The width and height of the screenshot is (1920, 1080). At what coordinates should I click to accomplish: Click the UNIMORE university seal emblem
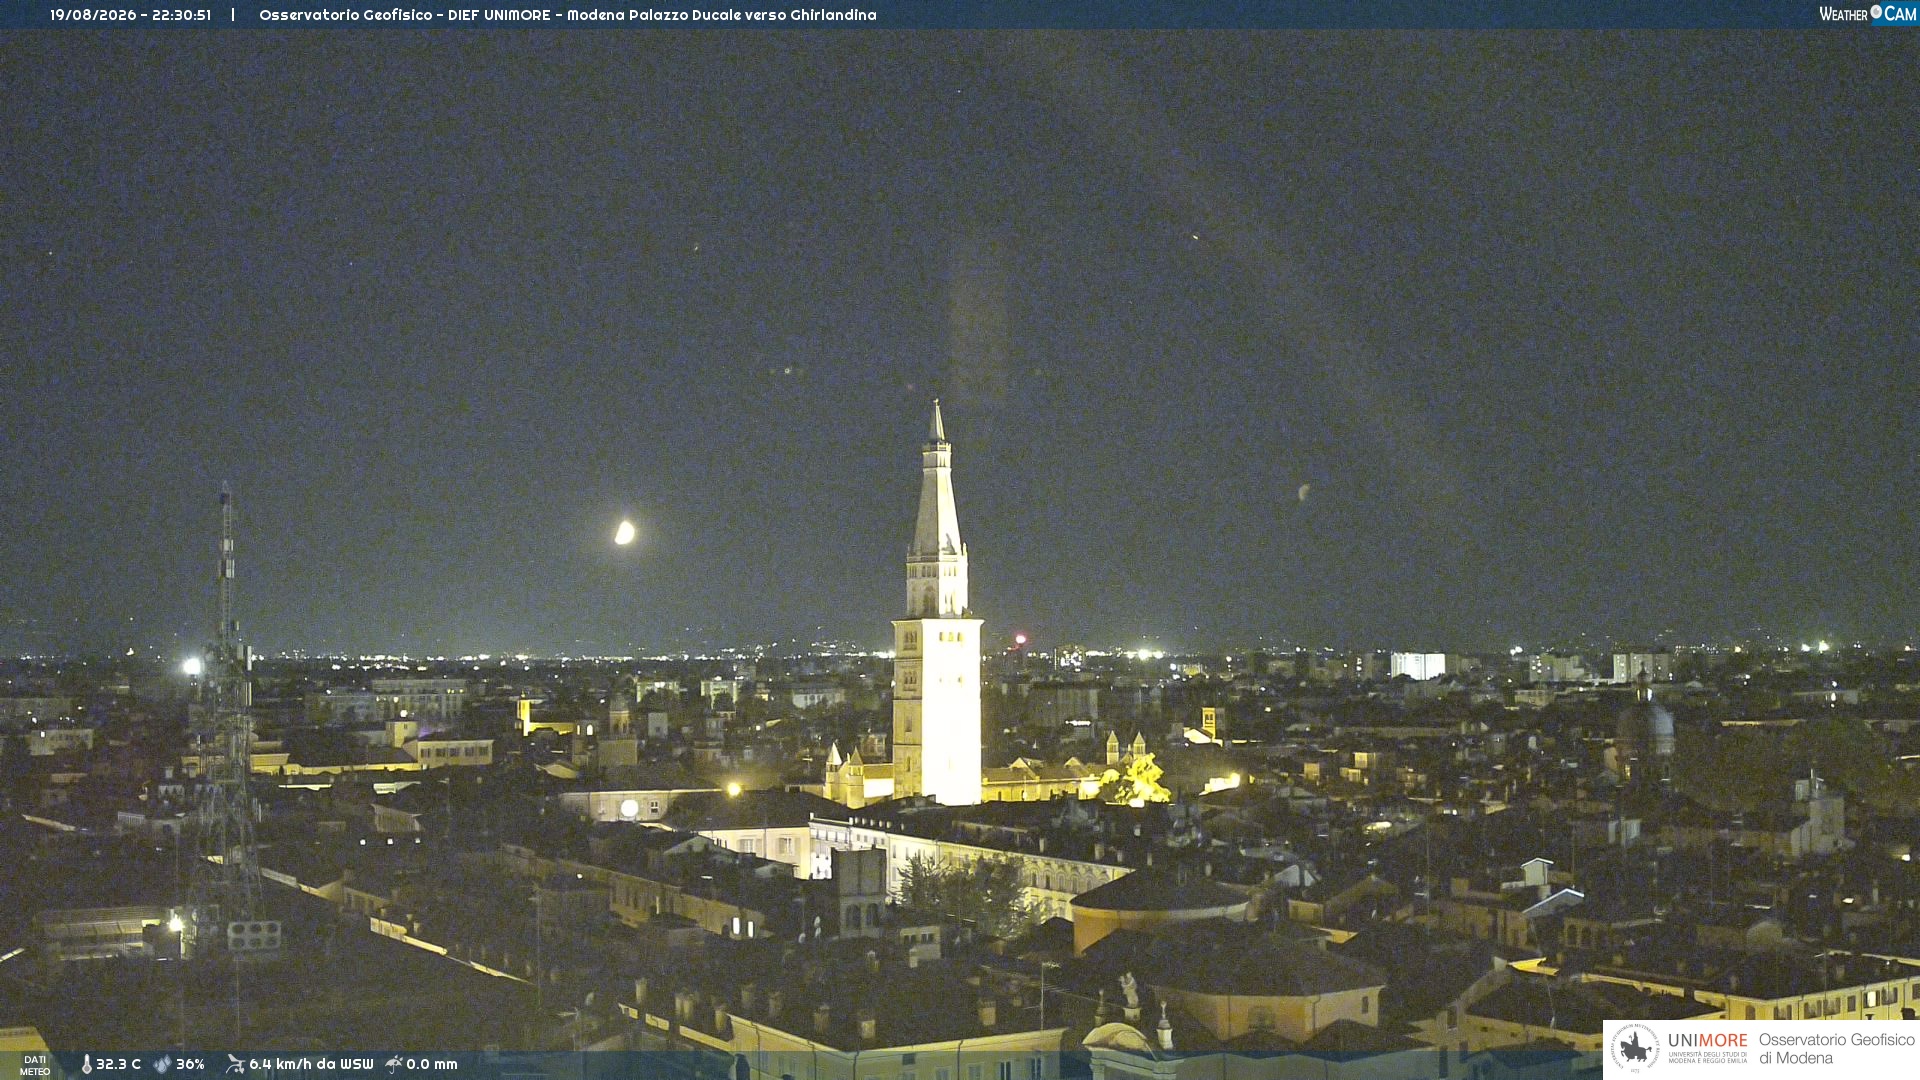click(x=1635, y=1048)
